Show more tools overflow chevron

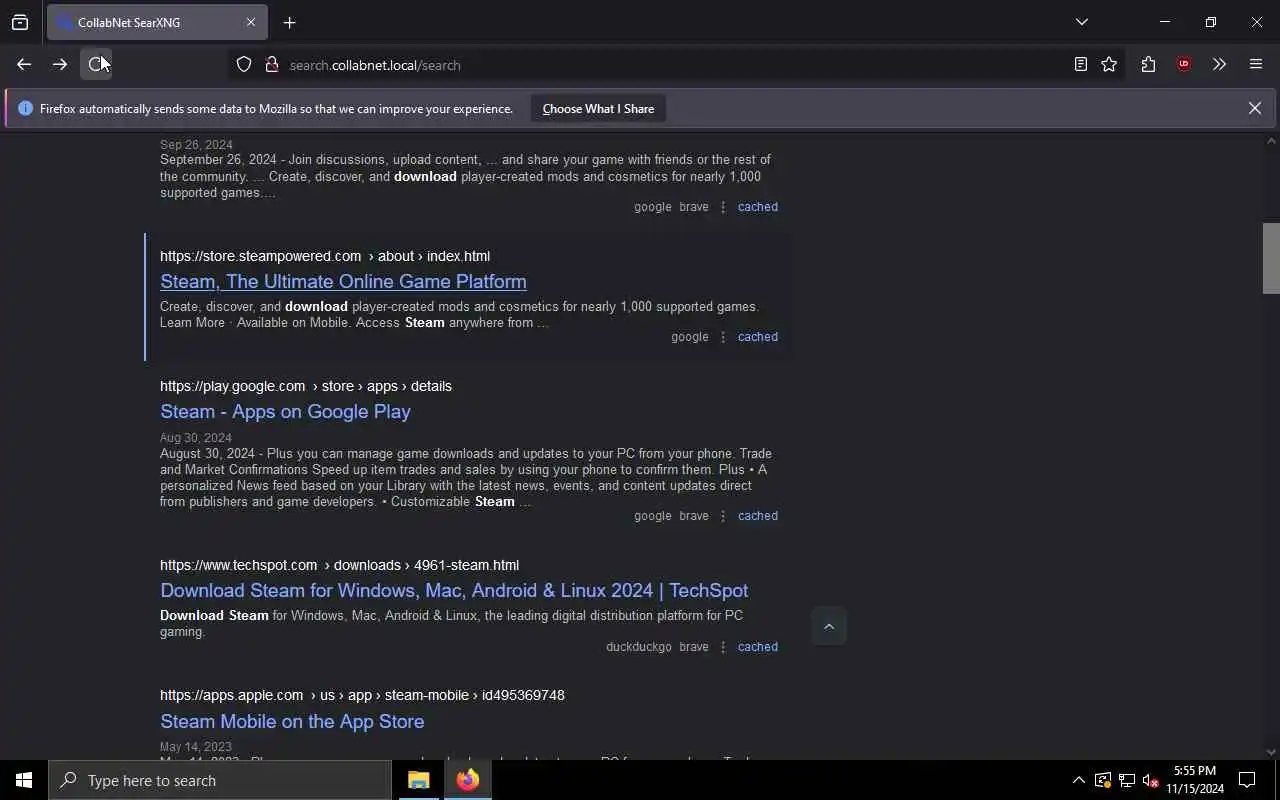1219,65
